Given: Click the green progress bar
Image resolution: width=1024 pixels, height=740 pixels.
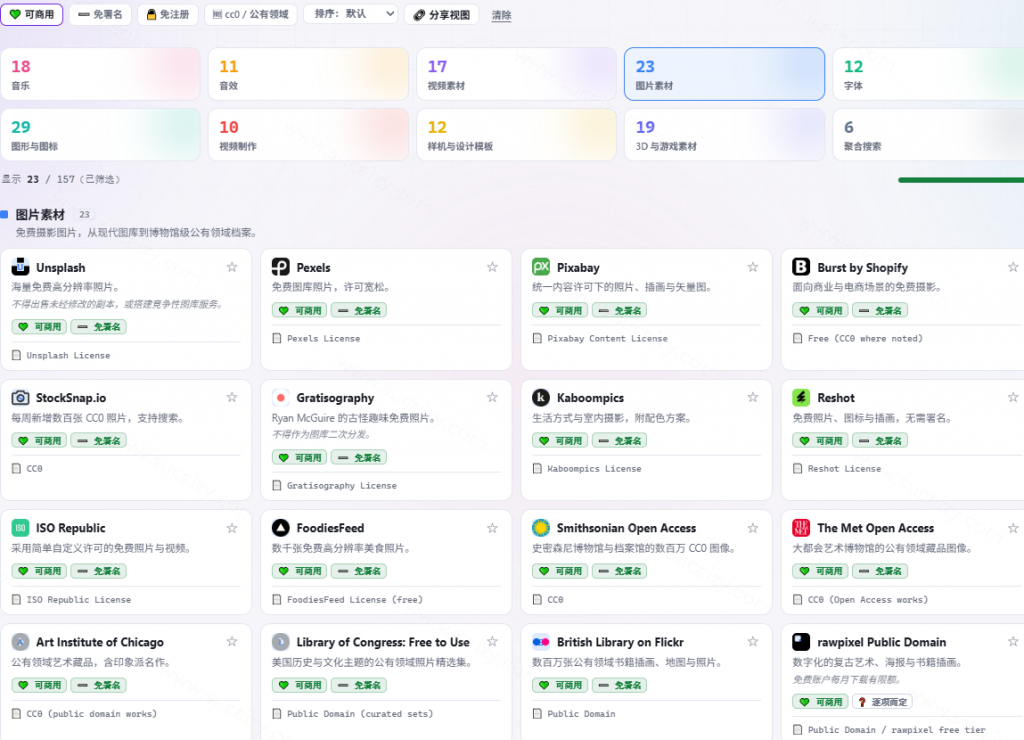Looking at the screenshot, I should point(961,180).
